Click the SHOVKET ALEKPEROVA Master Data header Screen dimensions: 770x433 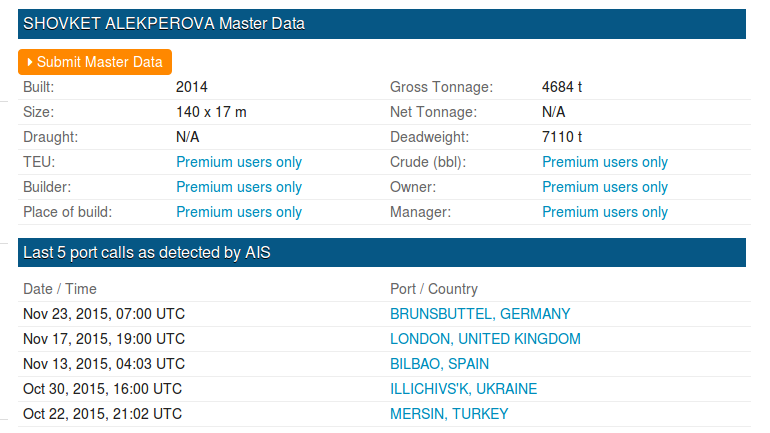point(164,23)
